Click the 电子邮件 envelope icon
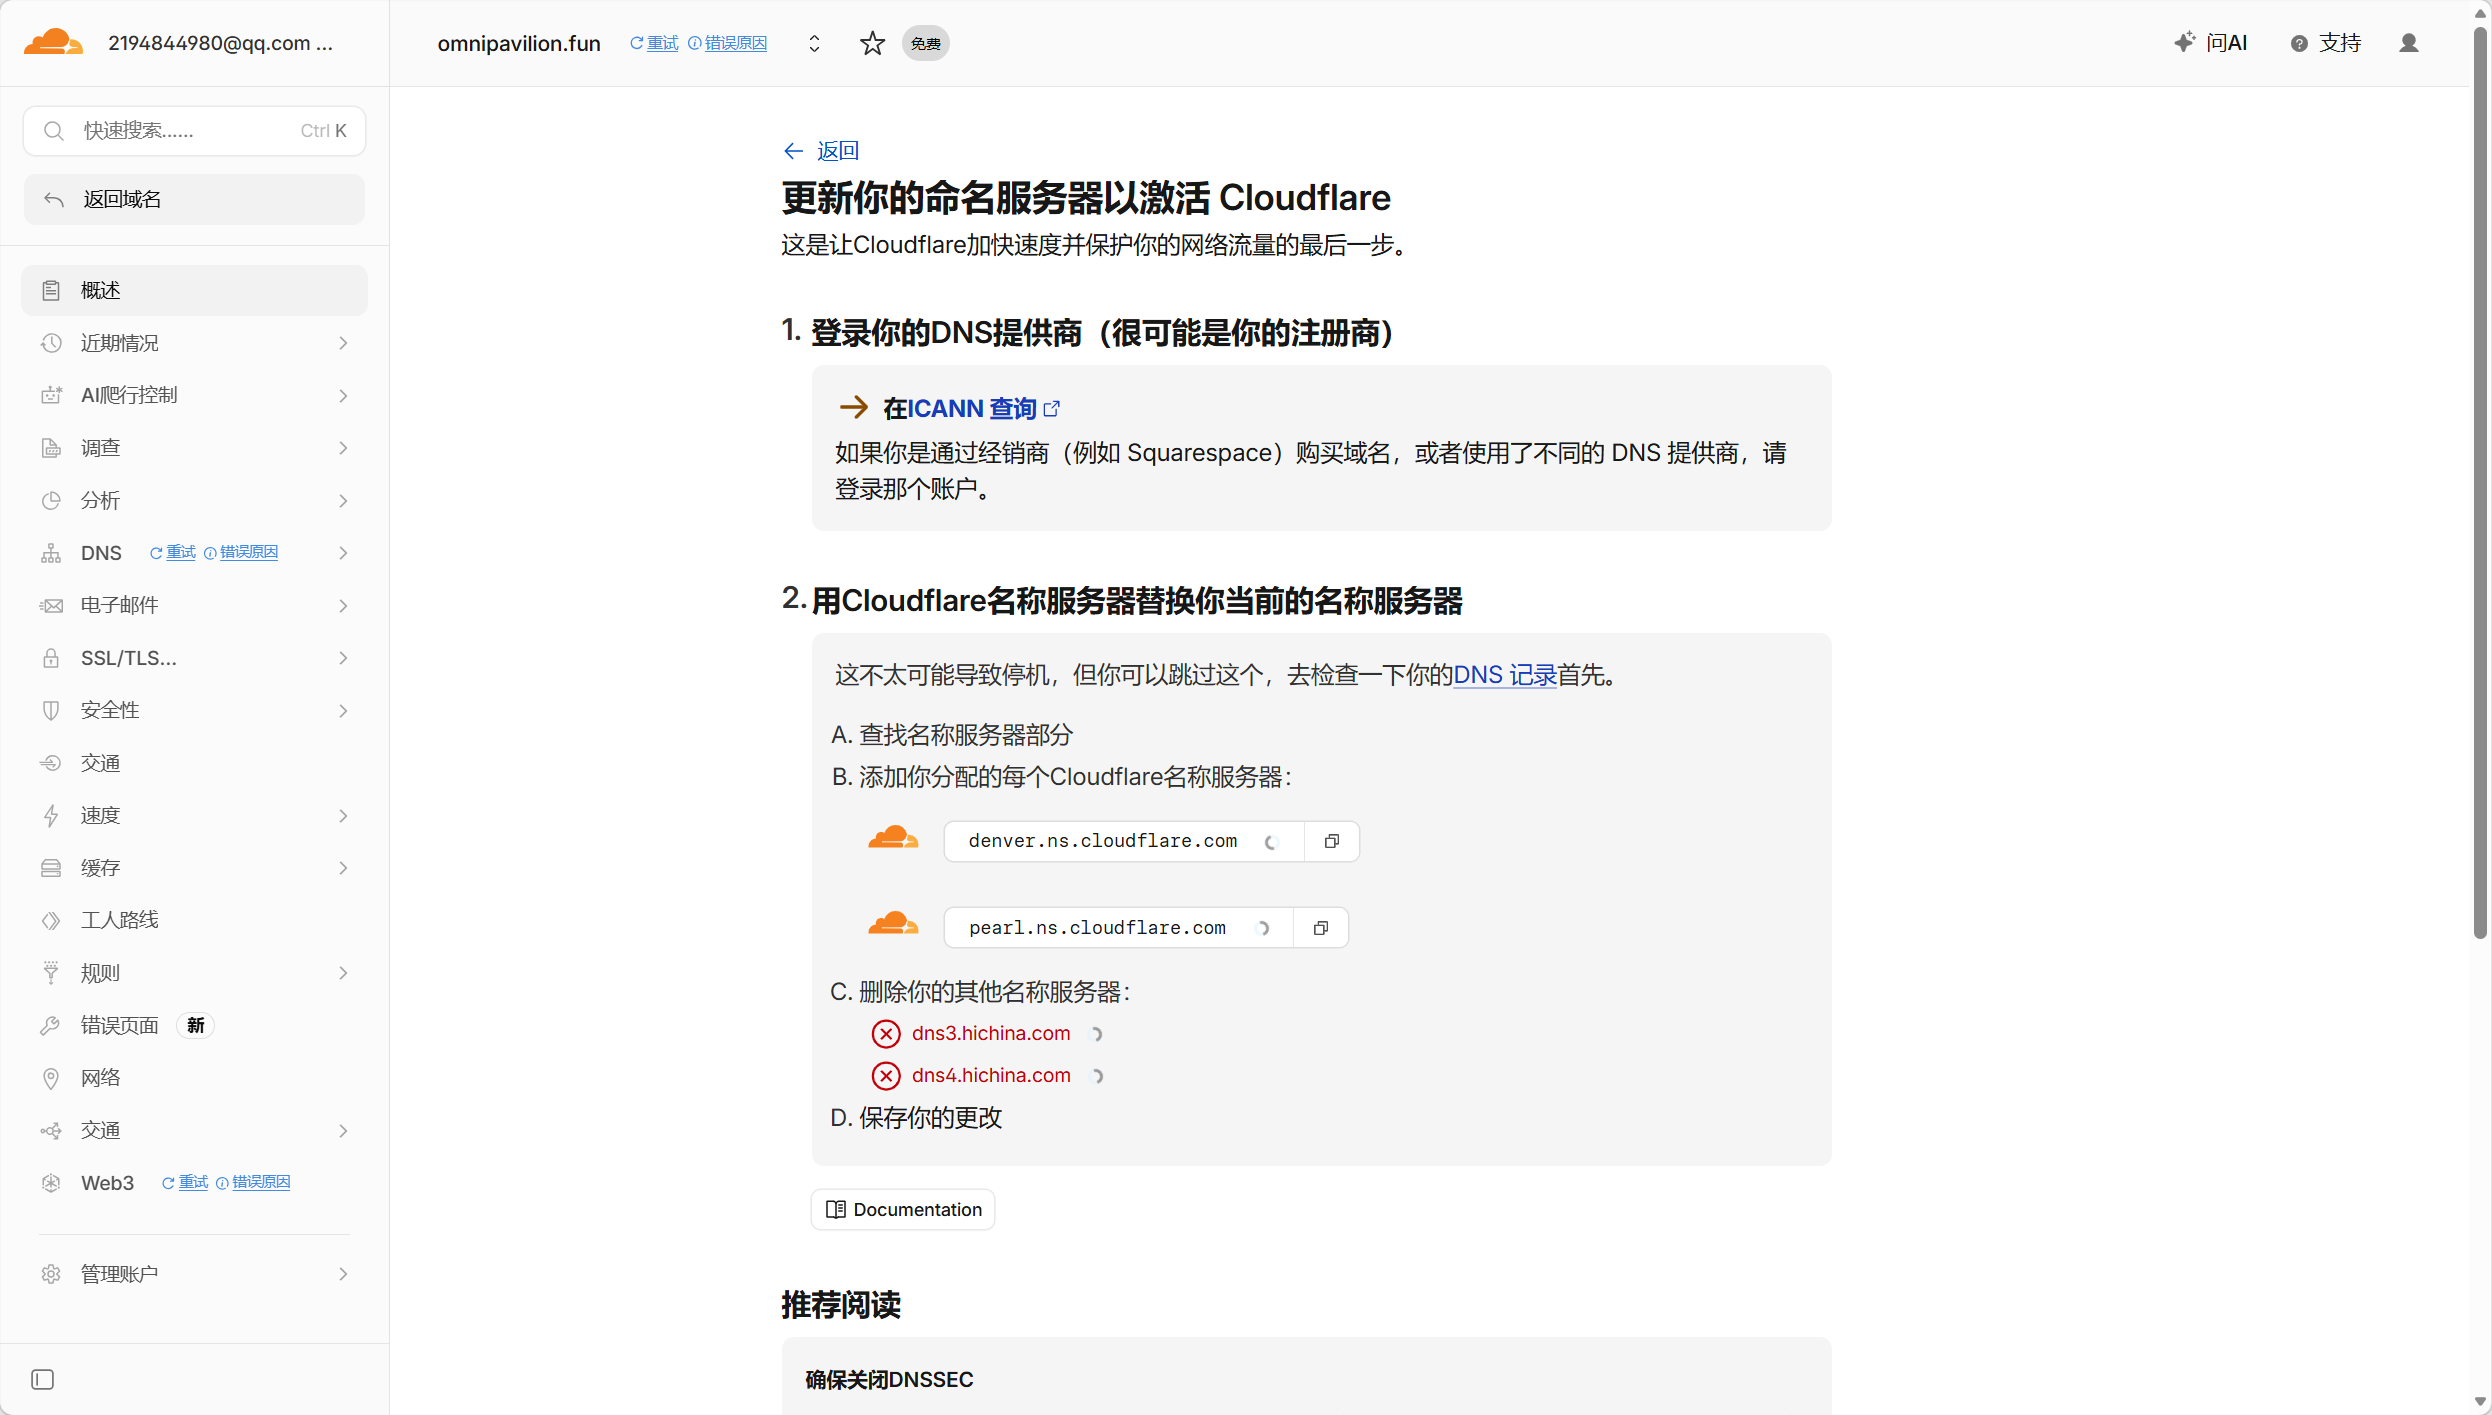The image size is (2492, 1415). 51,606
